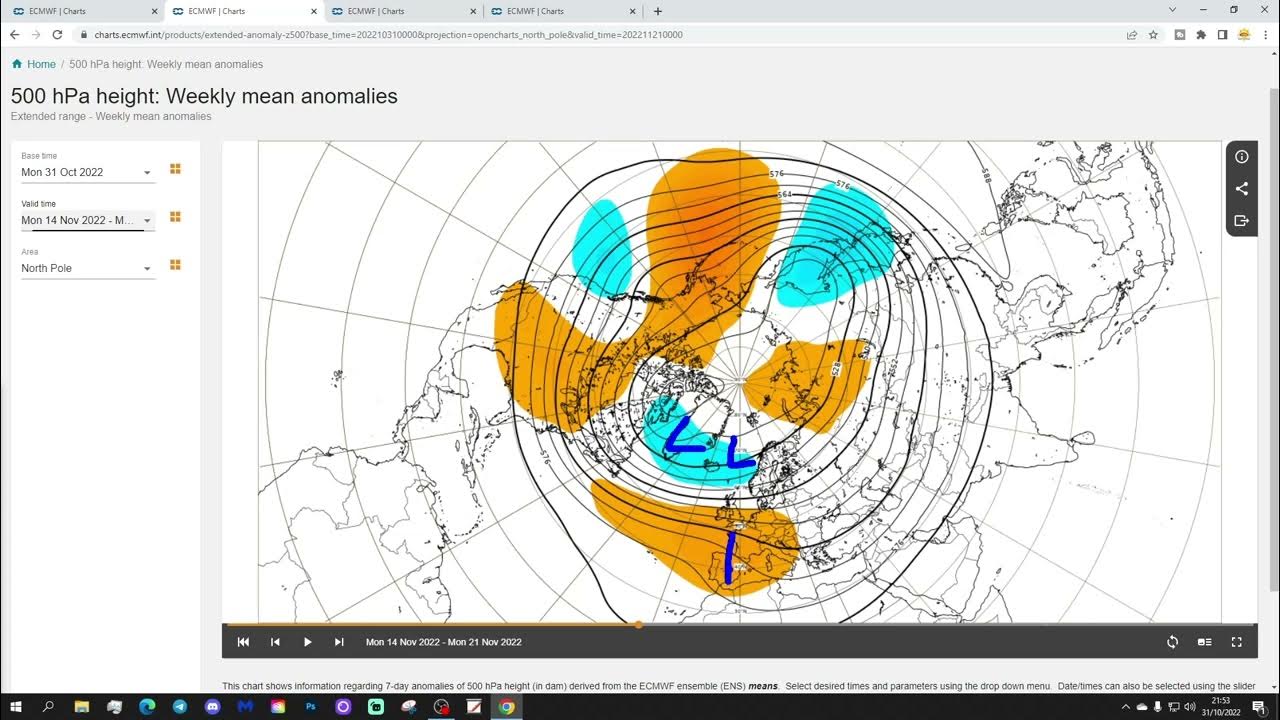Click the address bar URL

coord(389,34)
